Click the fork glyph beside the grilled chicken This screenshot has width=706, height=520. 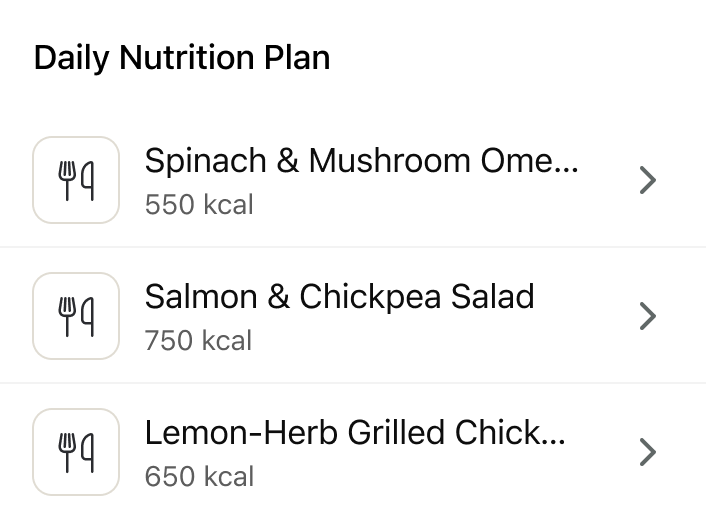click(68, 452)
